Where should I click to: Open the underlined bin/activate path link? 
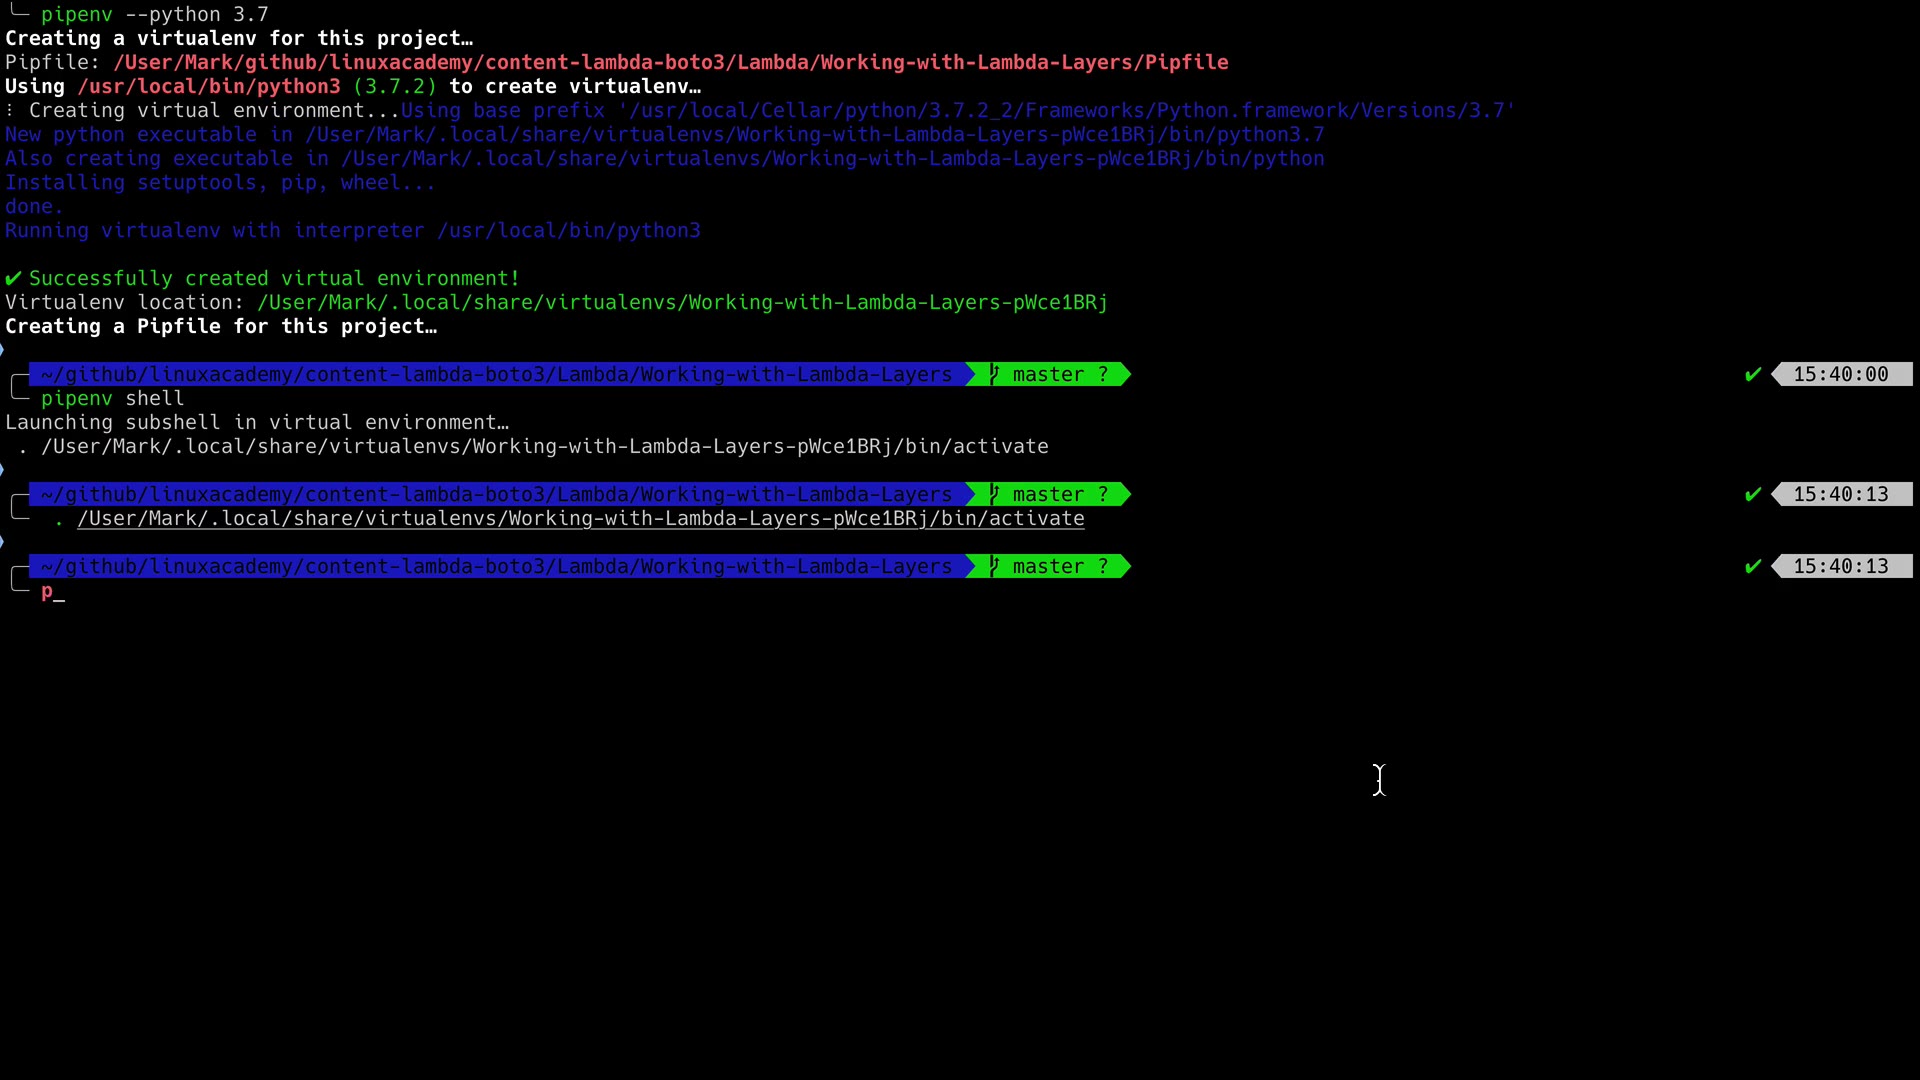click(580, 519)
